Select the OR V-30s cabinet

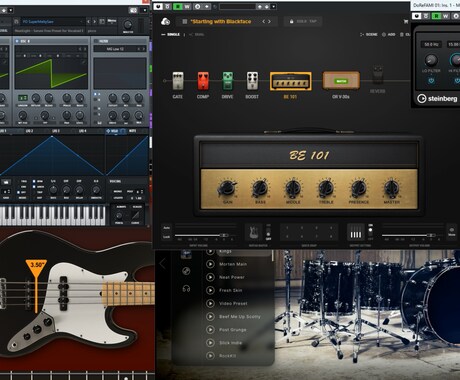click(x=341, y=80)
